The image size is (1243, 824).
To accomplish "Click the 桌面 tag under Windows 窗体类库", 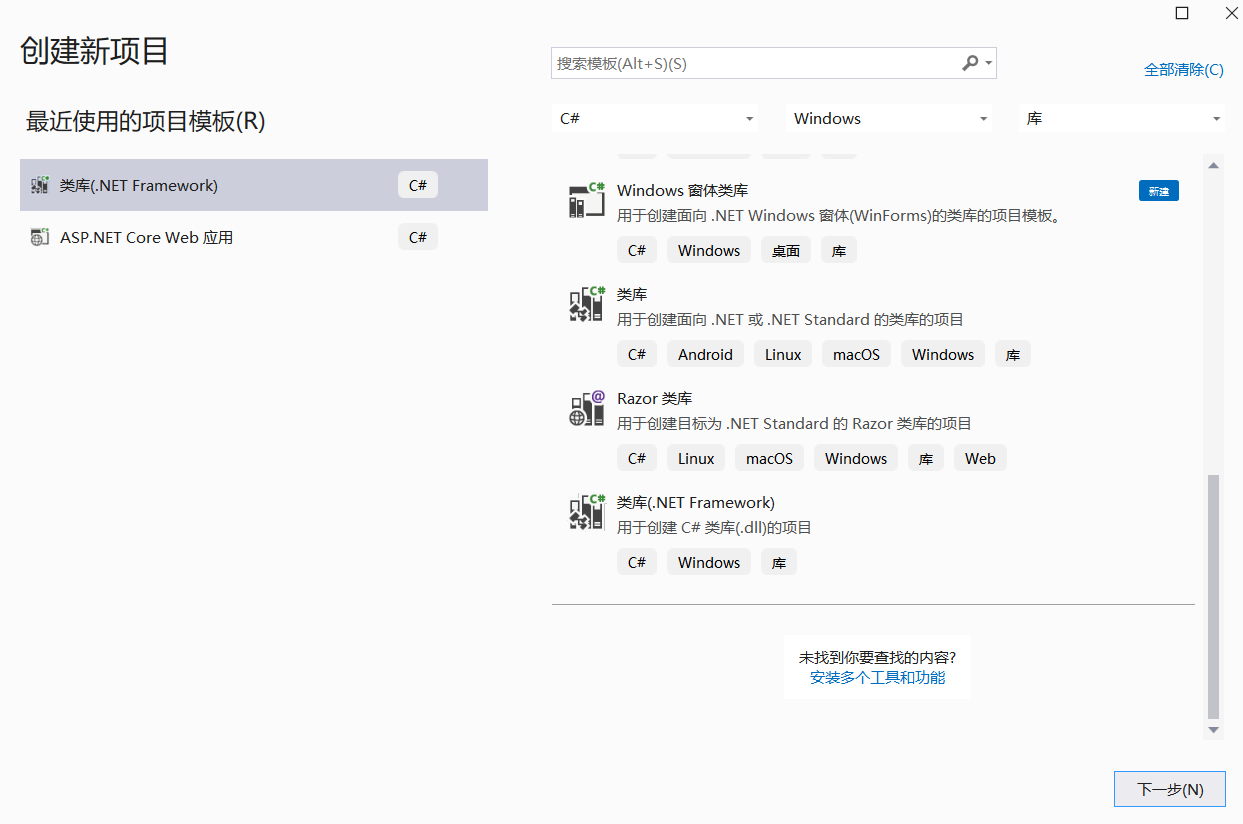I will [786, 250].
